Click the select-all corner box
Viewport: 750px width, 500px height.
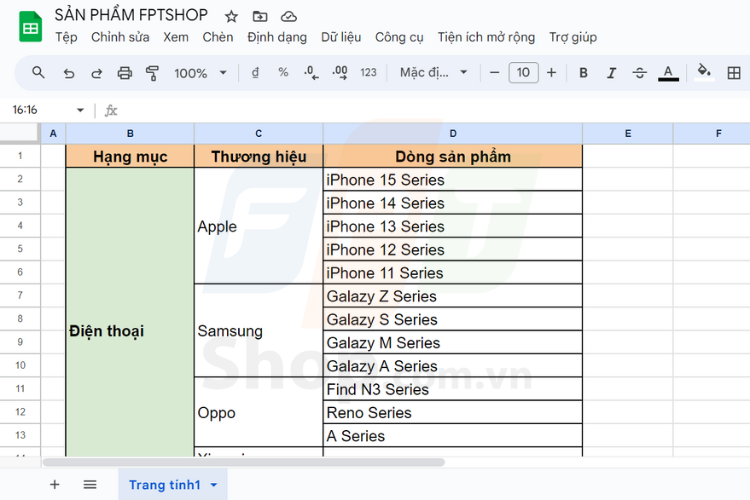point(20,133)
